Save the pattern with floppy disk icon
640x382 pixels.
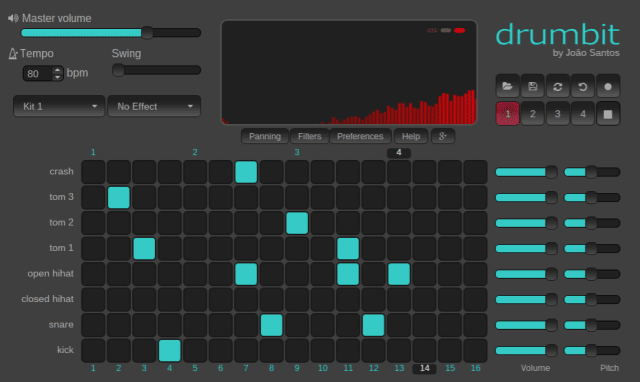pos(533,86)
